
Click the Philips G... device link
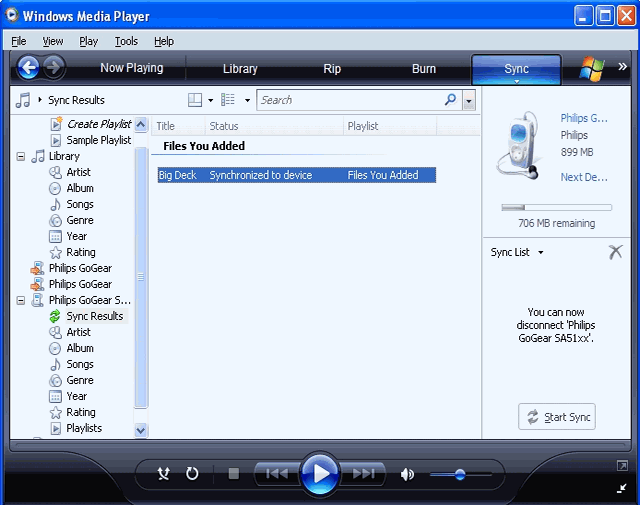584,118
